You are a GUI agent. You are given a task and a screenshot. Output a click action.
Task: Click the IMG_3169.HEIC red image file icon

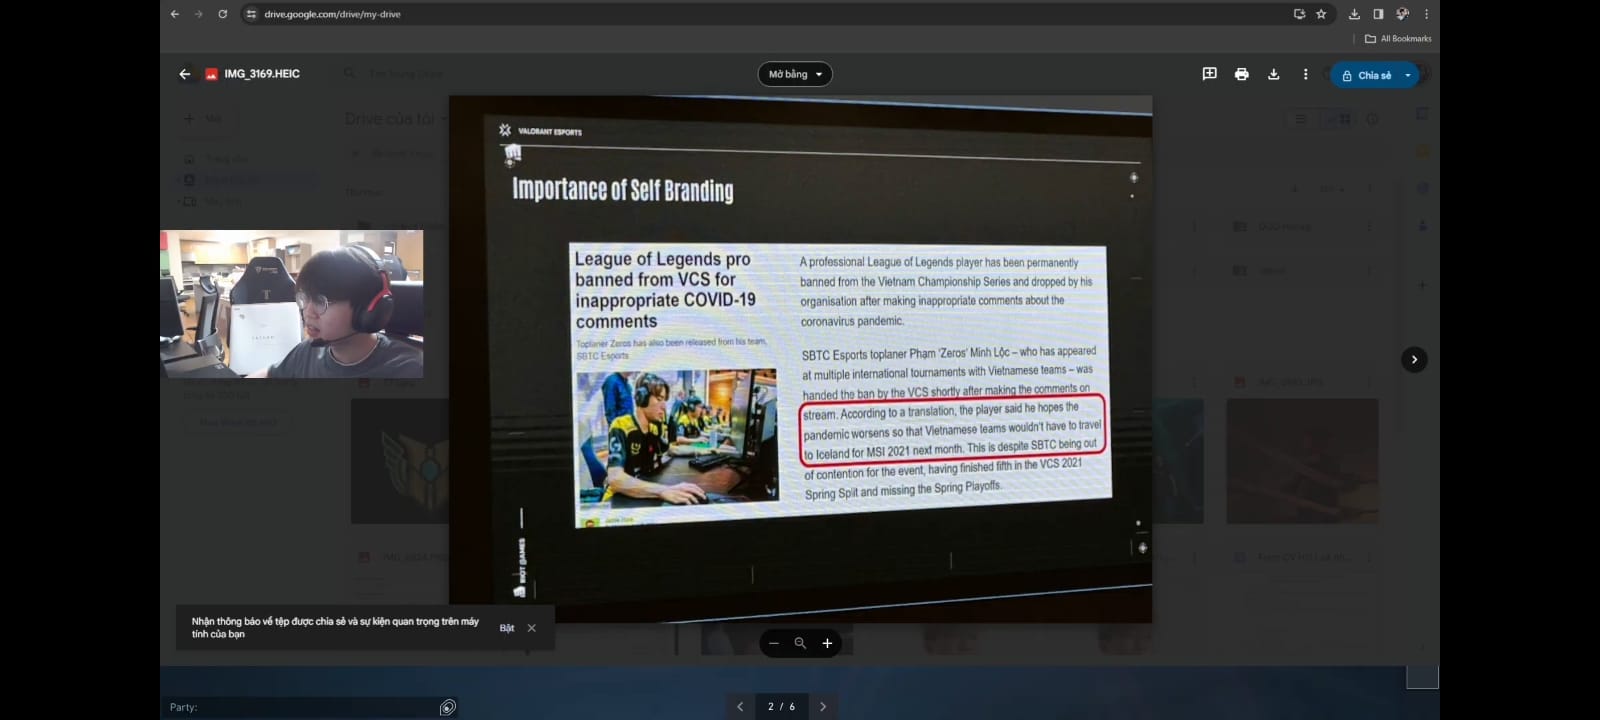coord(211,74)
